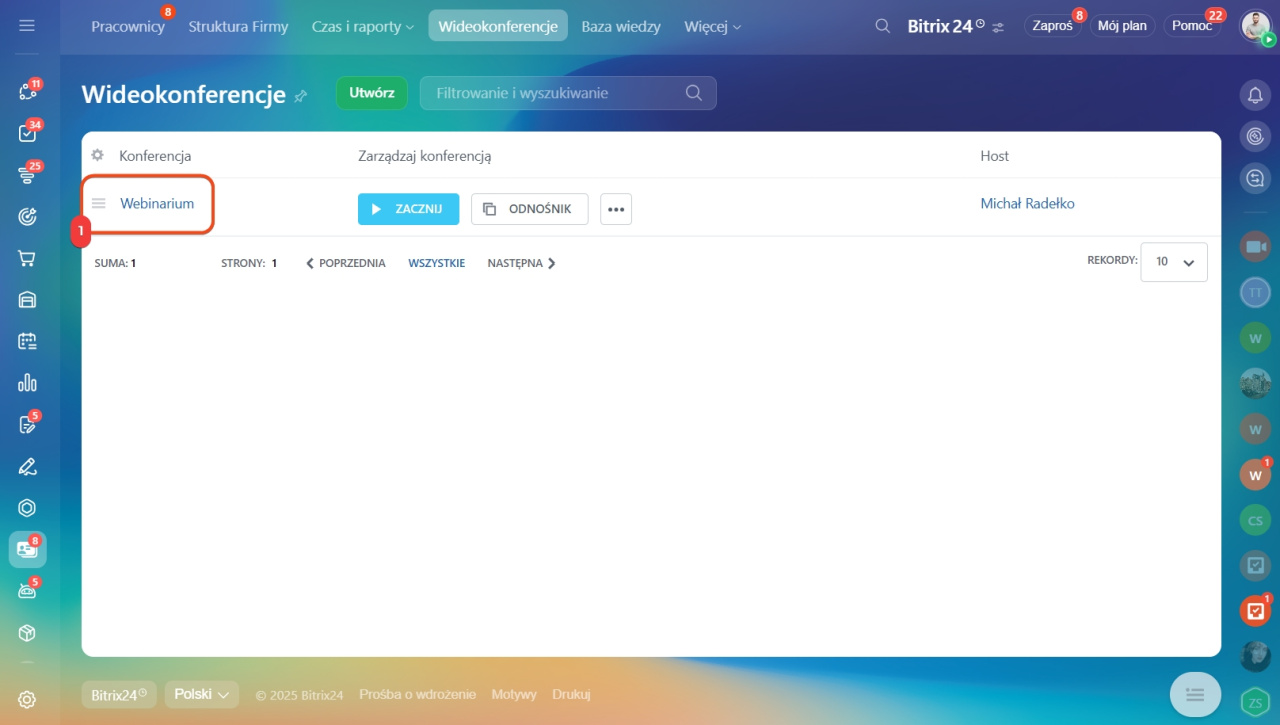1280x725 pixels.
Task: Click Wszystkie in pagination
Action: click(436, 263)
